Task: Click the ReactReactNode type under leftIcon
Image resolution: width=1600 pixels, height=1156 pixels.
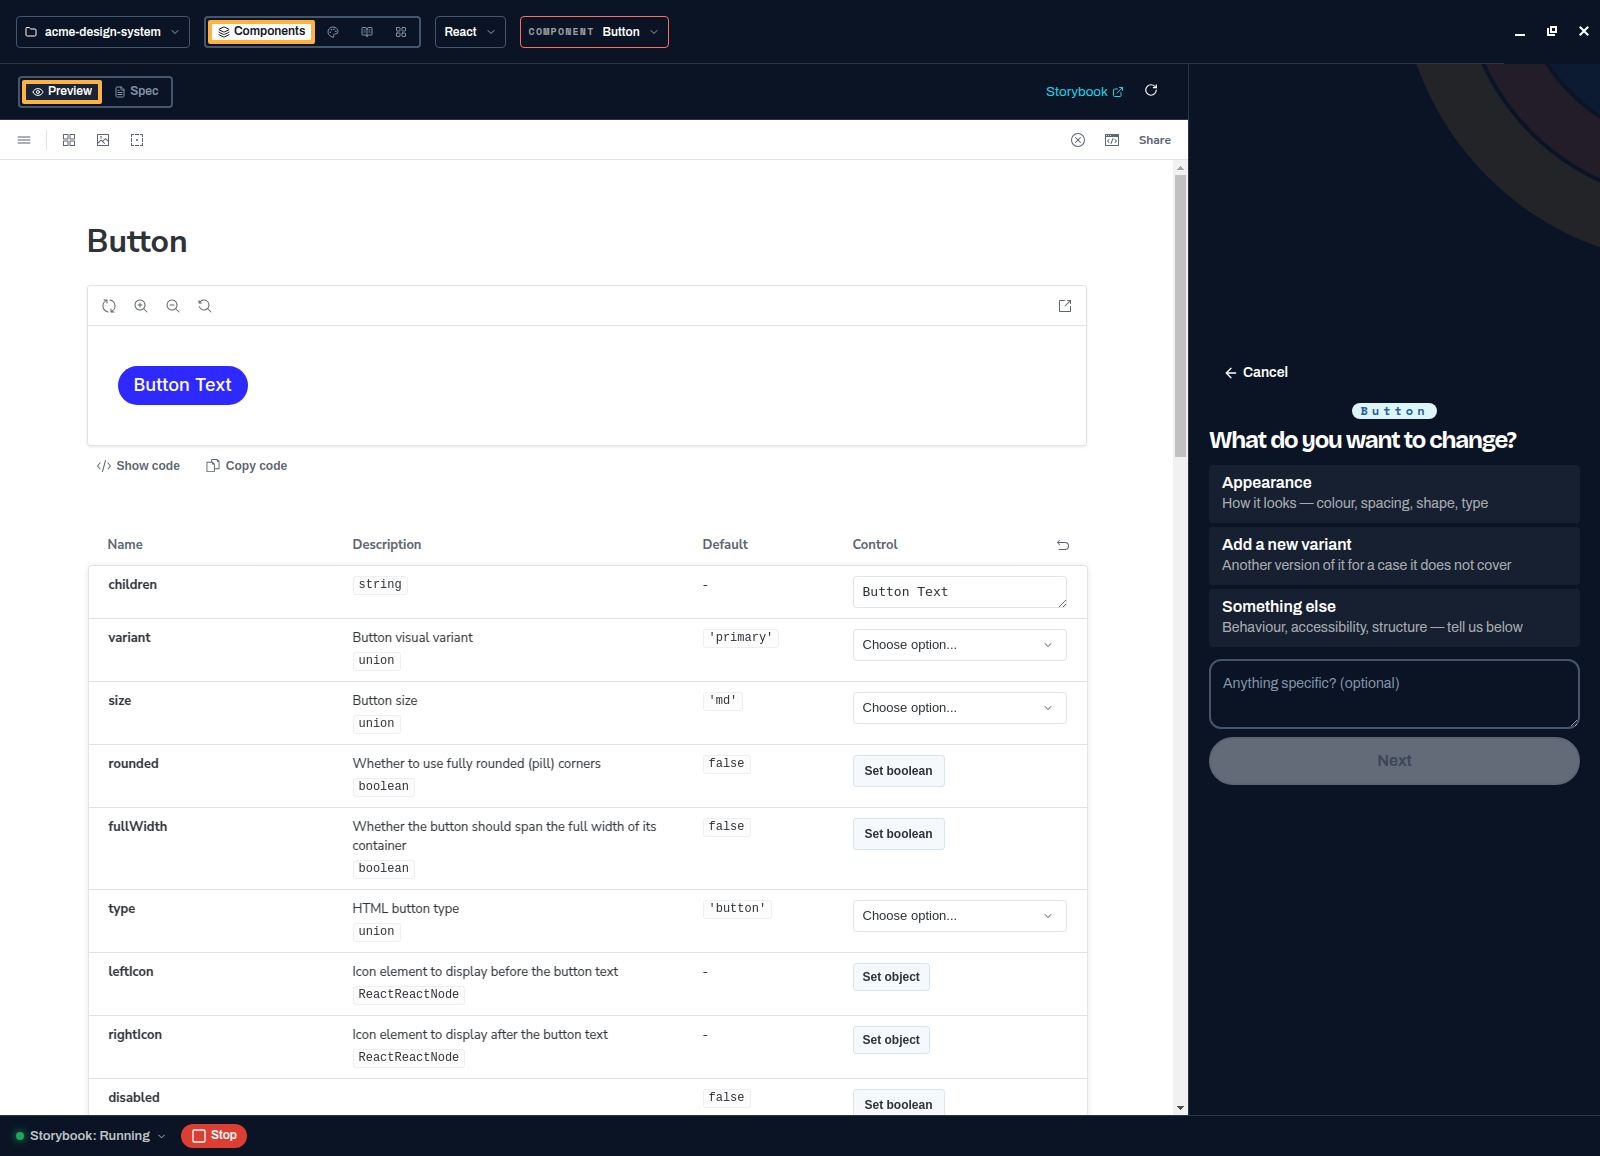Action: (408, 994)
